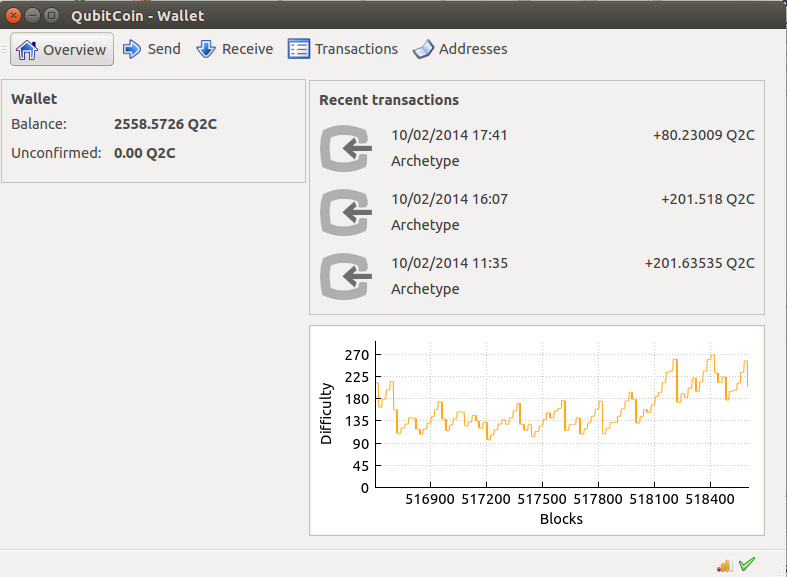Click the 518400 block tick label
This screenshot has width=787, height=577.
pos(710,499)
